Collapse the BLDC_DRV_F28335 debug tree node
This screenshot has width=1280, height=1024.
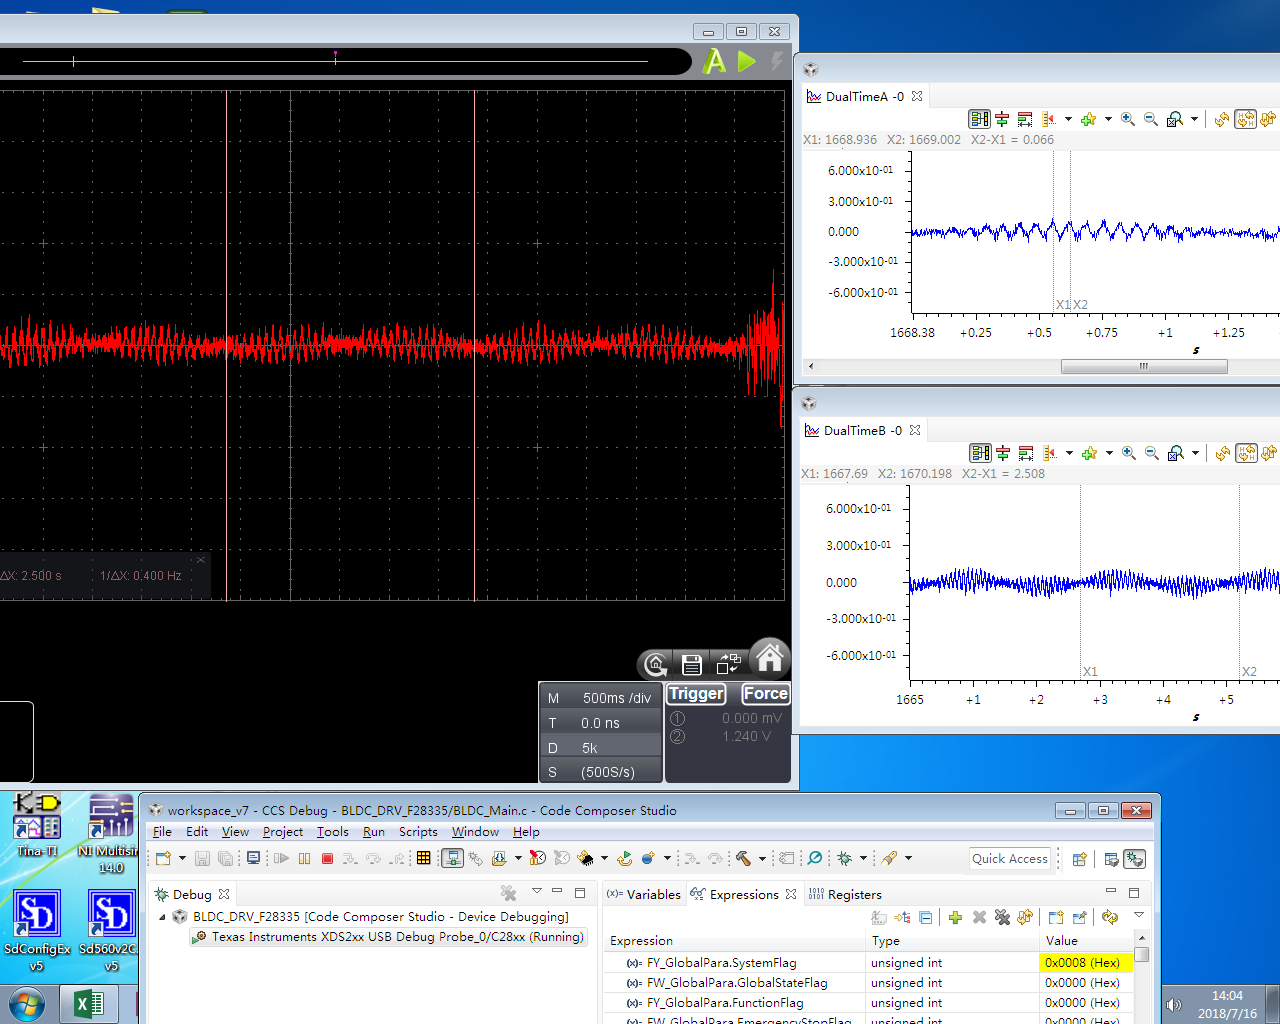click(x=163, y=917)
